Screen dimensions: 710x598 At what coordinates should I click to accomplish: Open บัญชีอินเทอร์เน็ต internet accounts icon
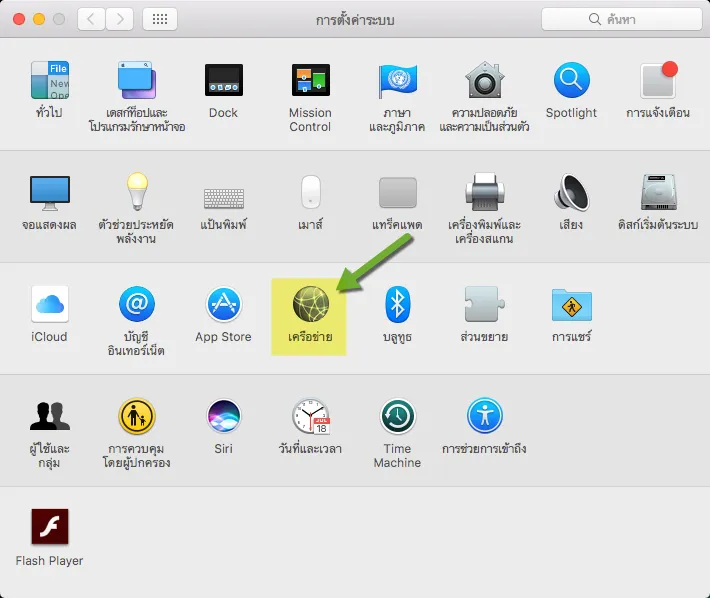[x=137, y=304]
